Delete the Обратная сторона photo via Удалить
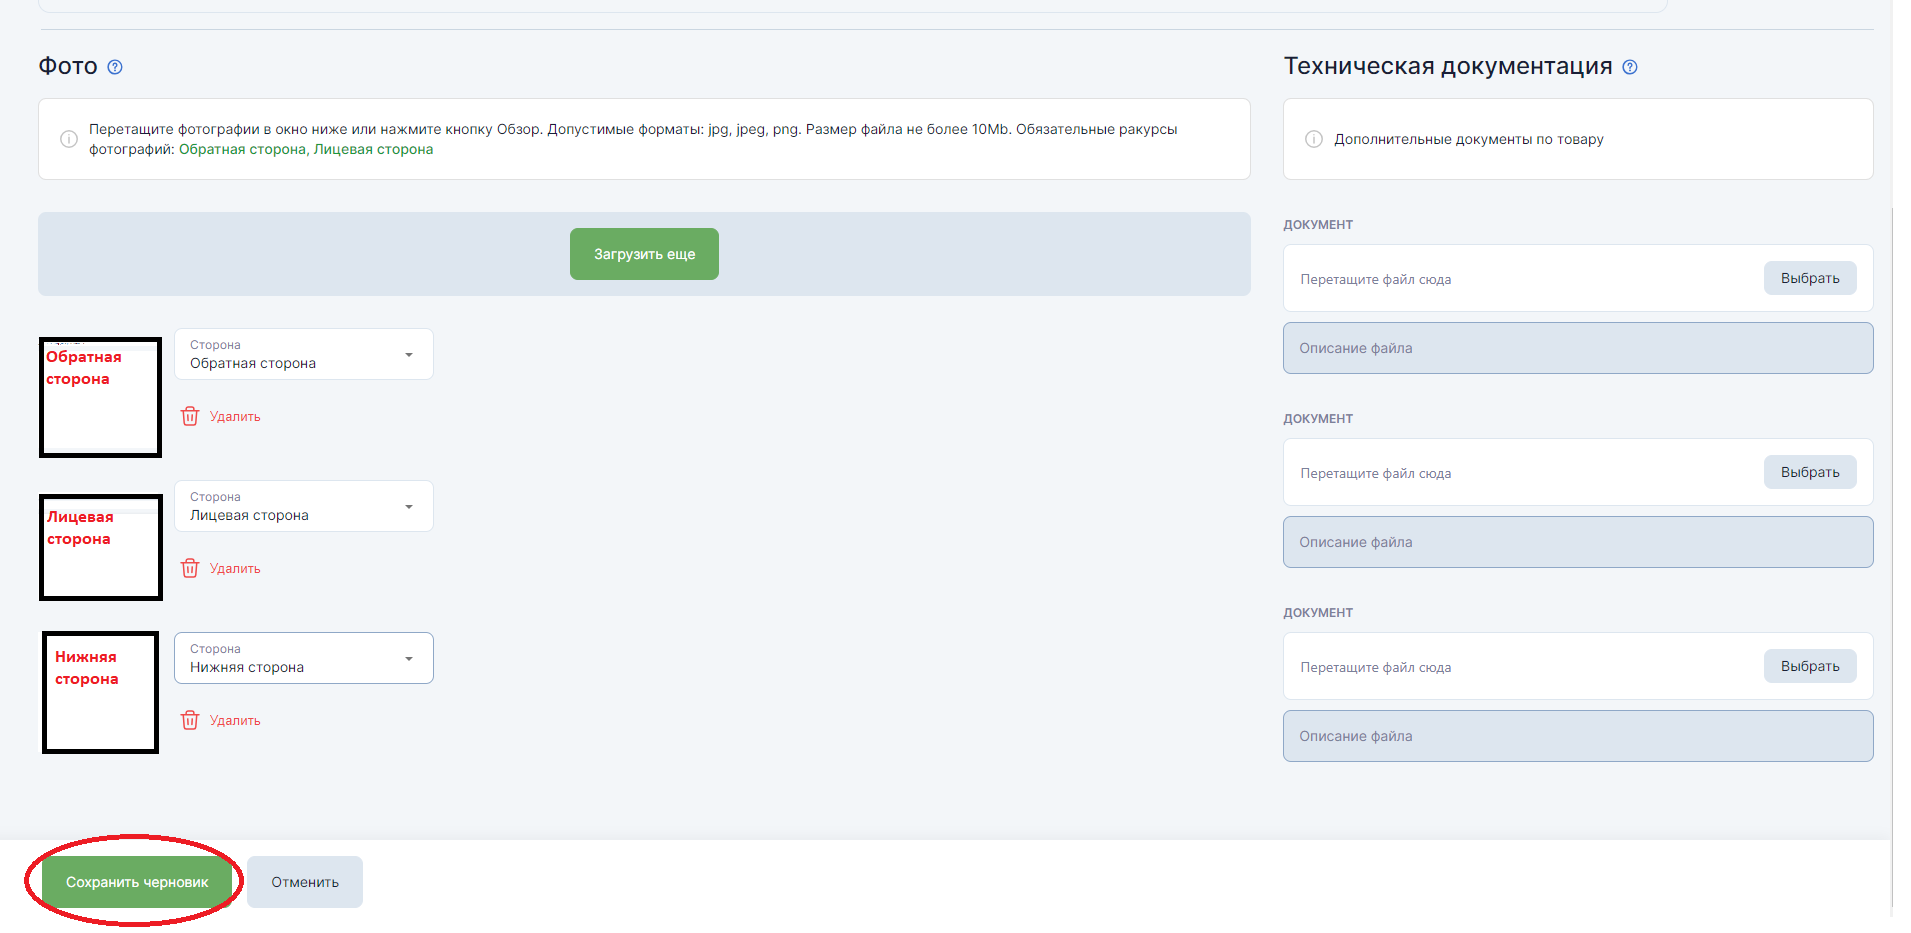 click(235, 416)
